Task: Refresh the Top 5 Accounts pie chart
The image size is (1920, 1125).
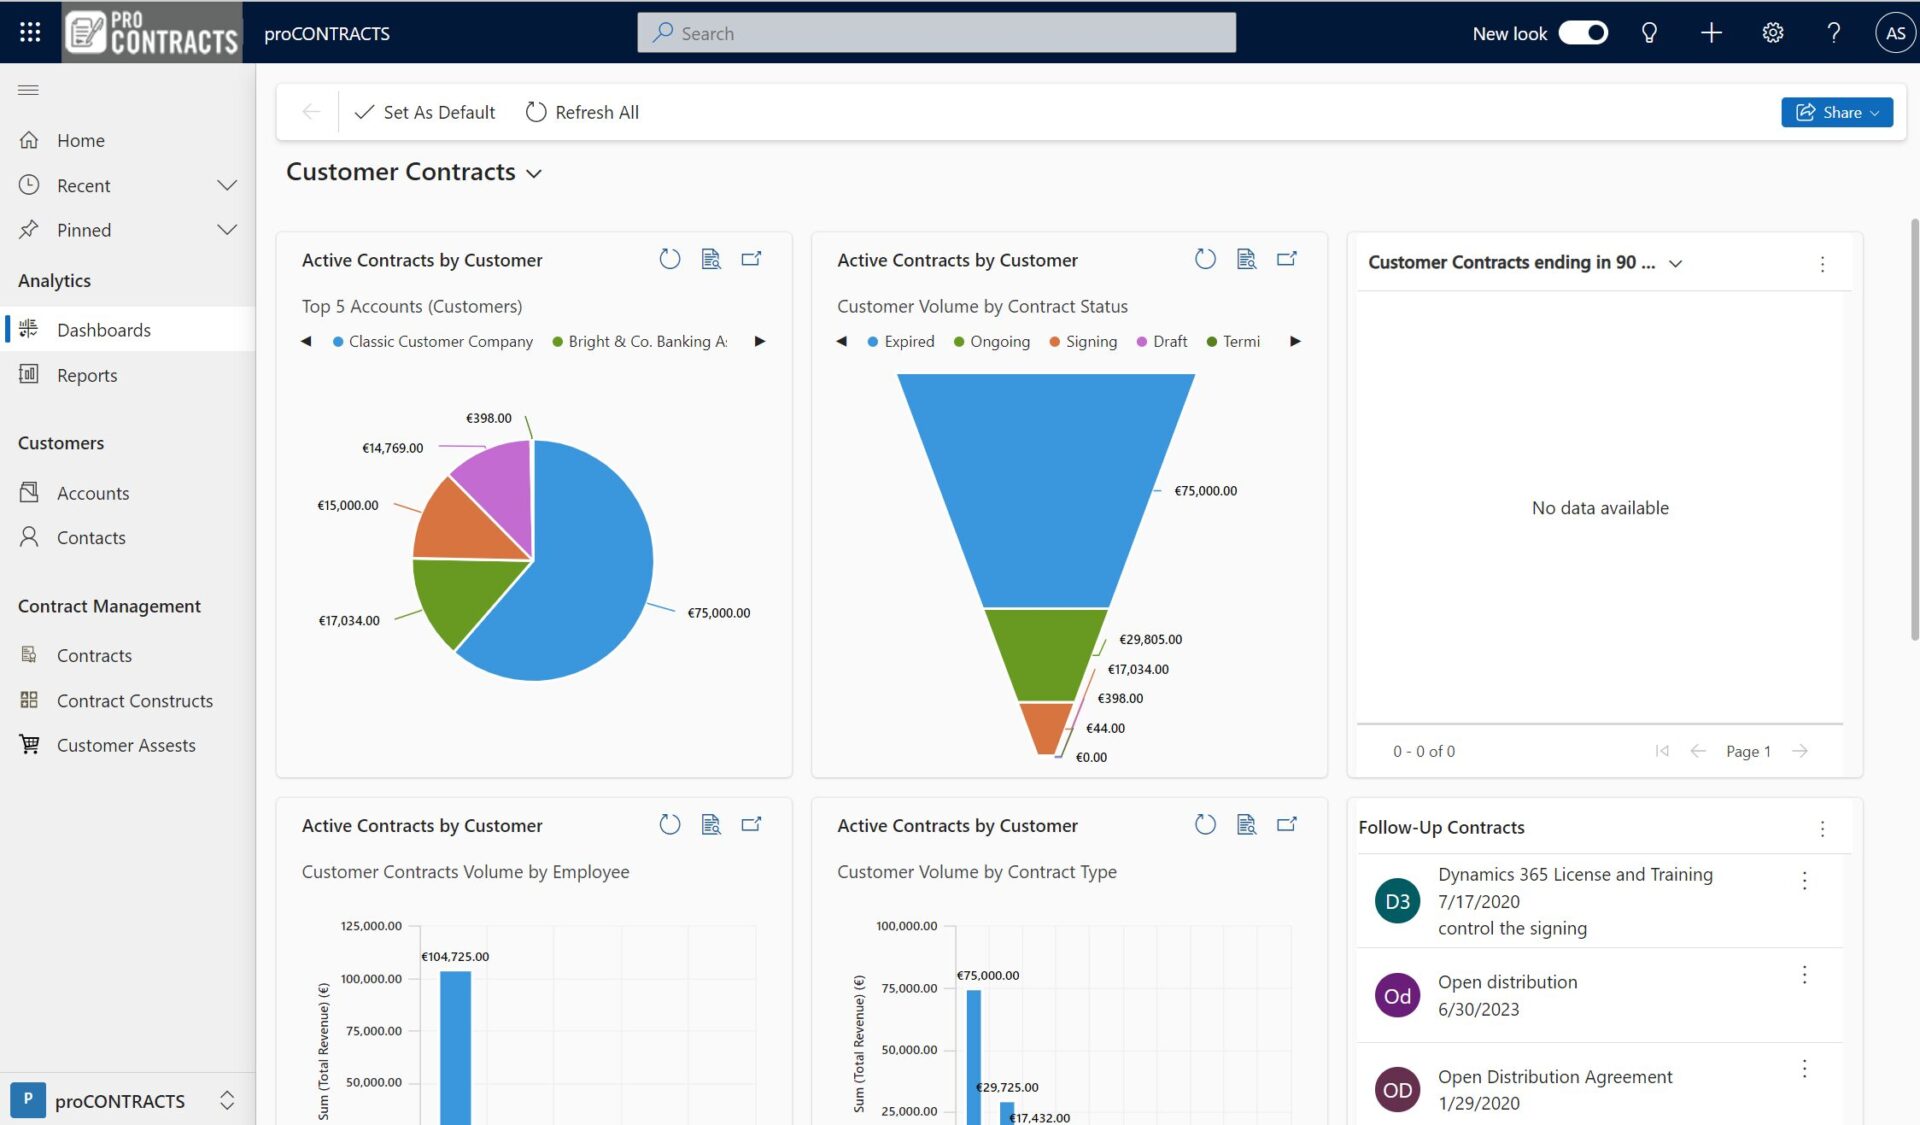Action: (669, 258)
